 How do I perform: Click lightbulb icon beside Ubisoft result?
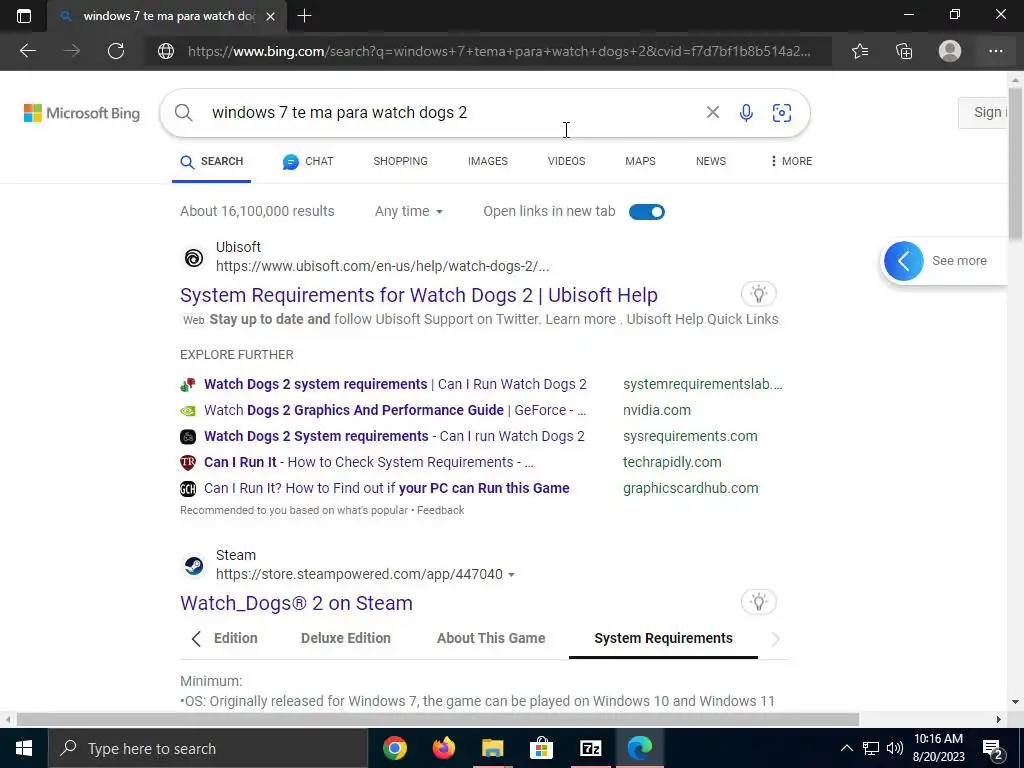(x=758, y=294)
